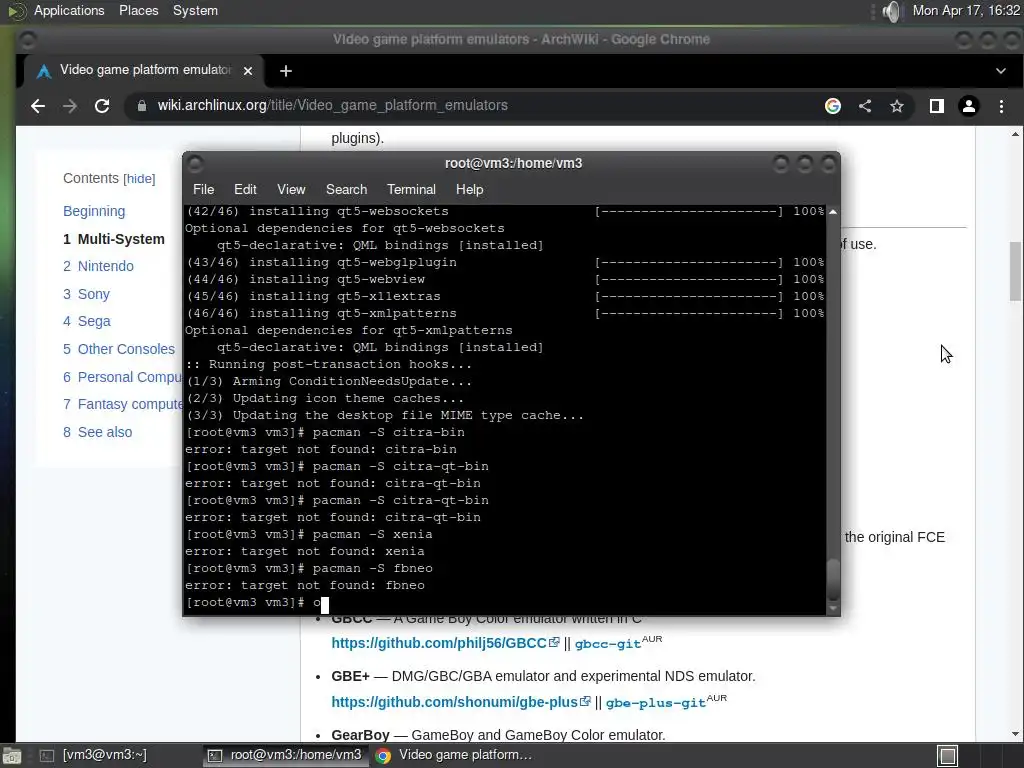Open the terminal's File menu

pos(203,189)
